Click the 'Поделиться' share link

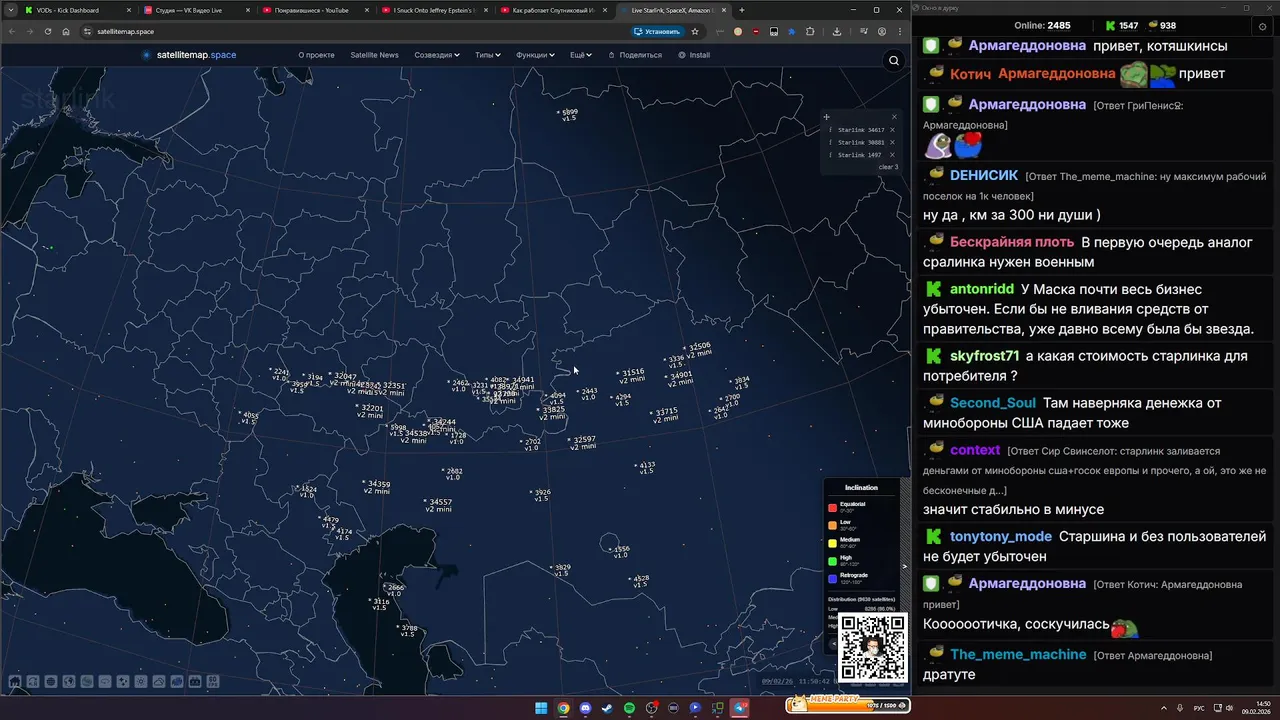pyautogui.click(x=634, y=55)
